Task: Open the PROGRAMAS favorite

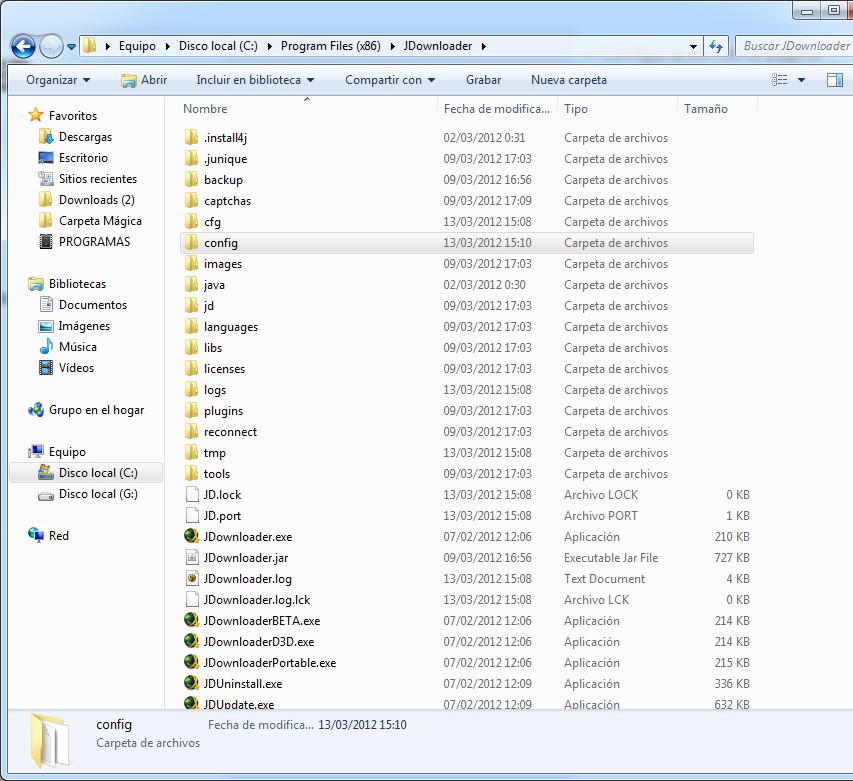Action: (95, 241)
